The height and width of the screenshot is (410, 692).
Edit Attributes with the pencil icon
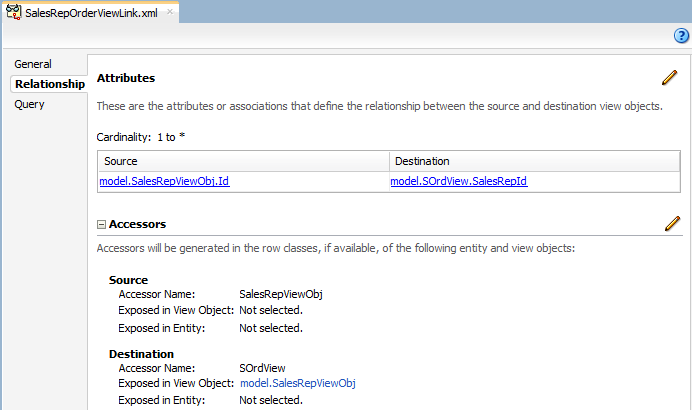670,78
